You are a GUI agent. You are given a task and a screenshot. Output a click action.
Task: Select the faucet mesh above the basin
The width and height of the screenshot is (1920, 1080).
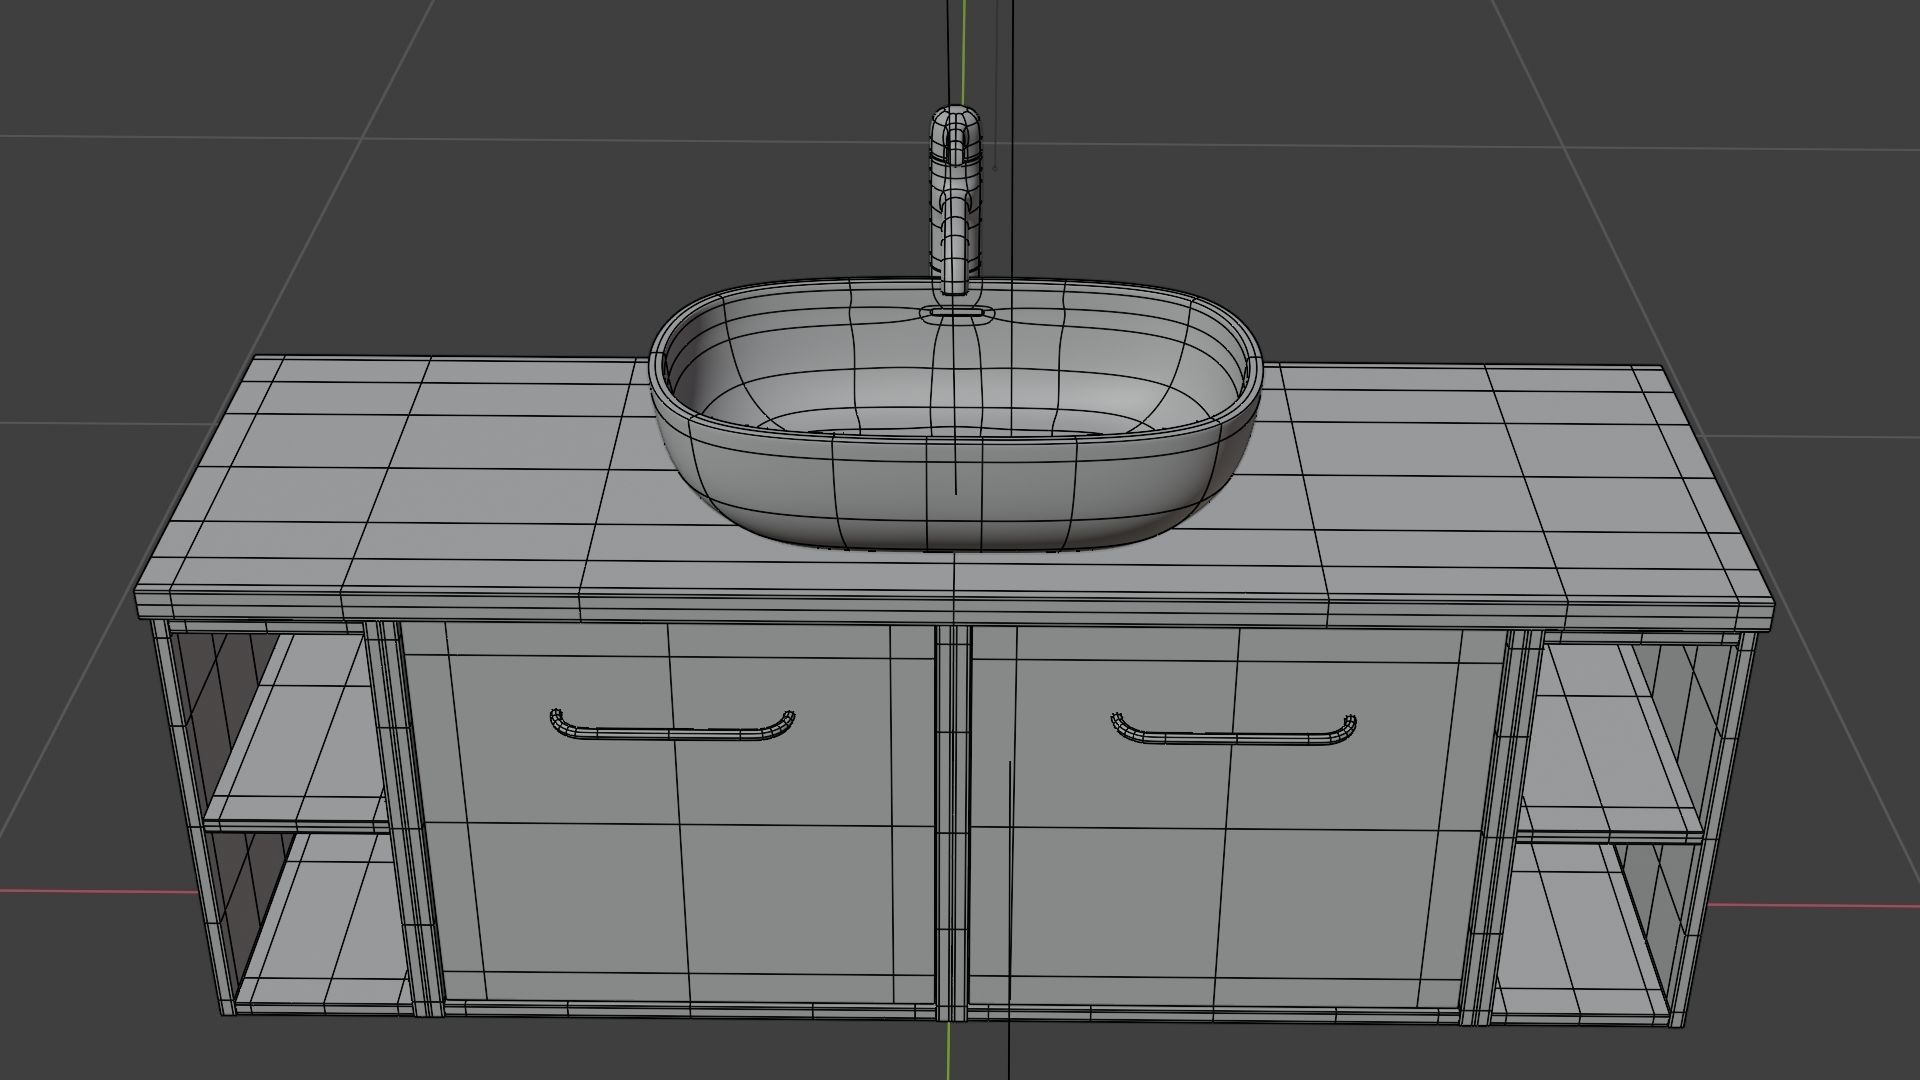[x=957, y=200]
